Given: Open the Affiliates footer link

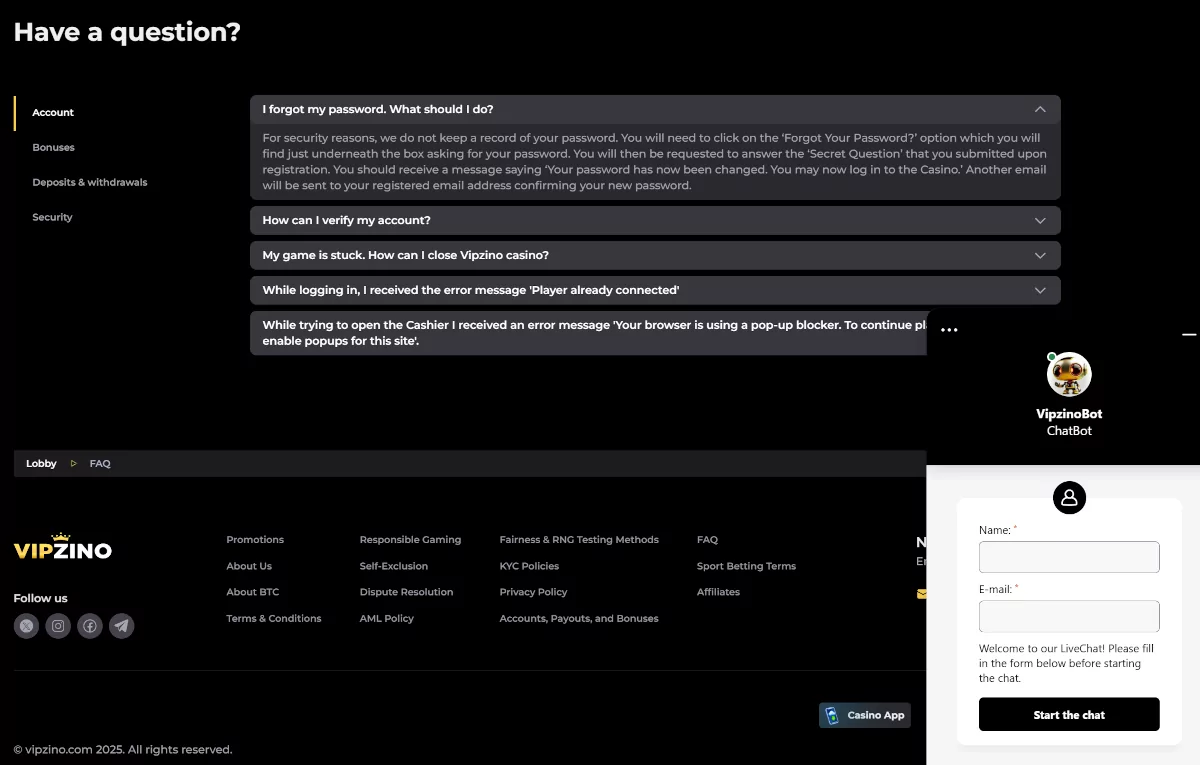Looking at the screenshot, I should (x=718, y=592).
